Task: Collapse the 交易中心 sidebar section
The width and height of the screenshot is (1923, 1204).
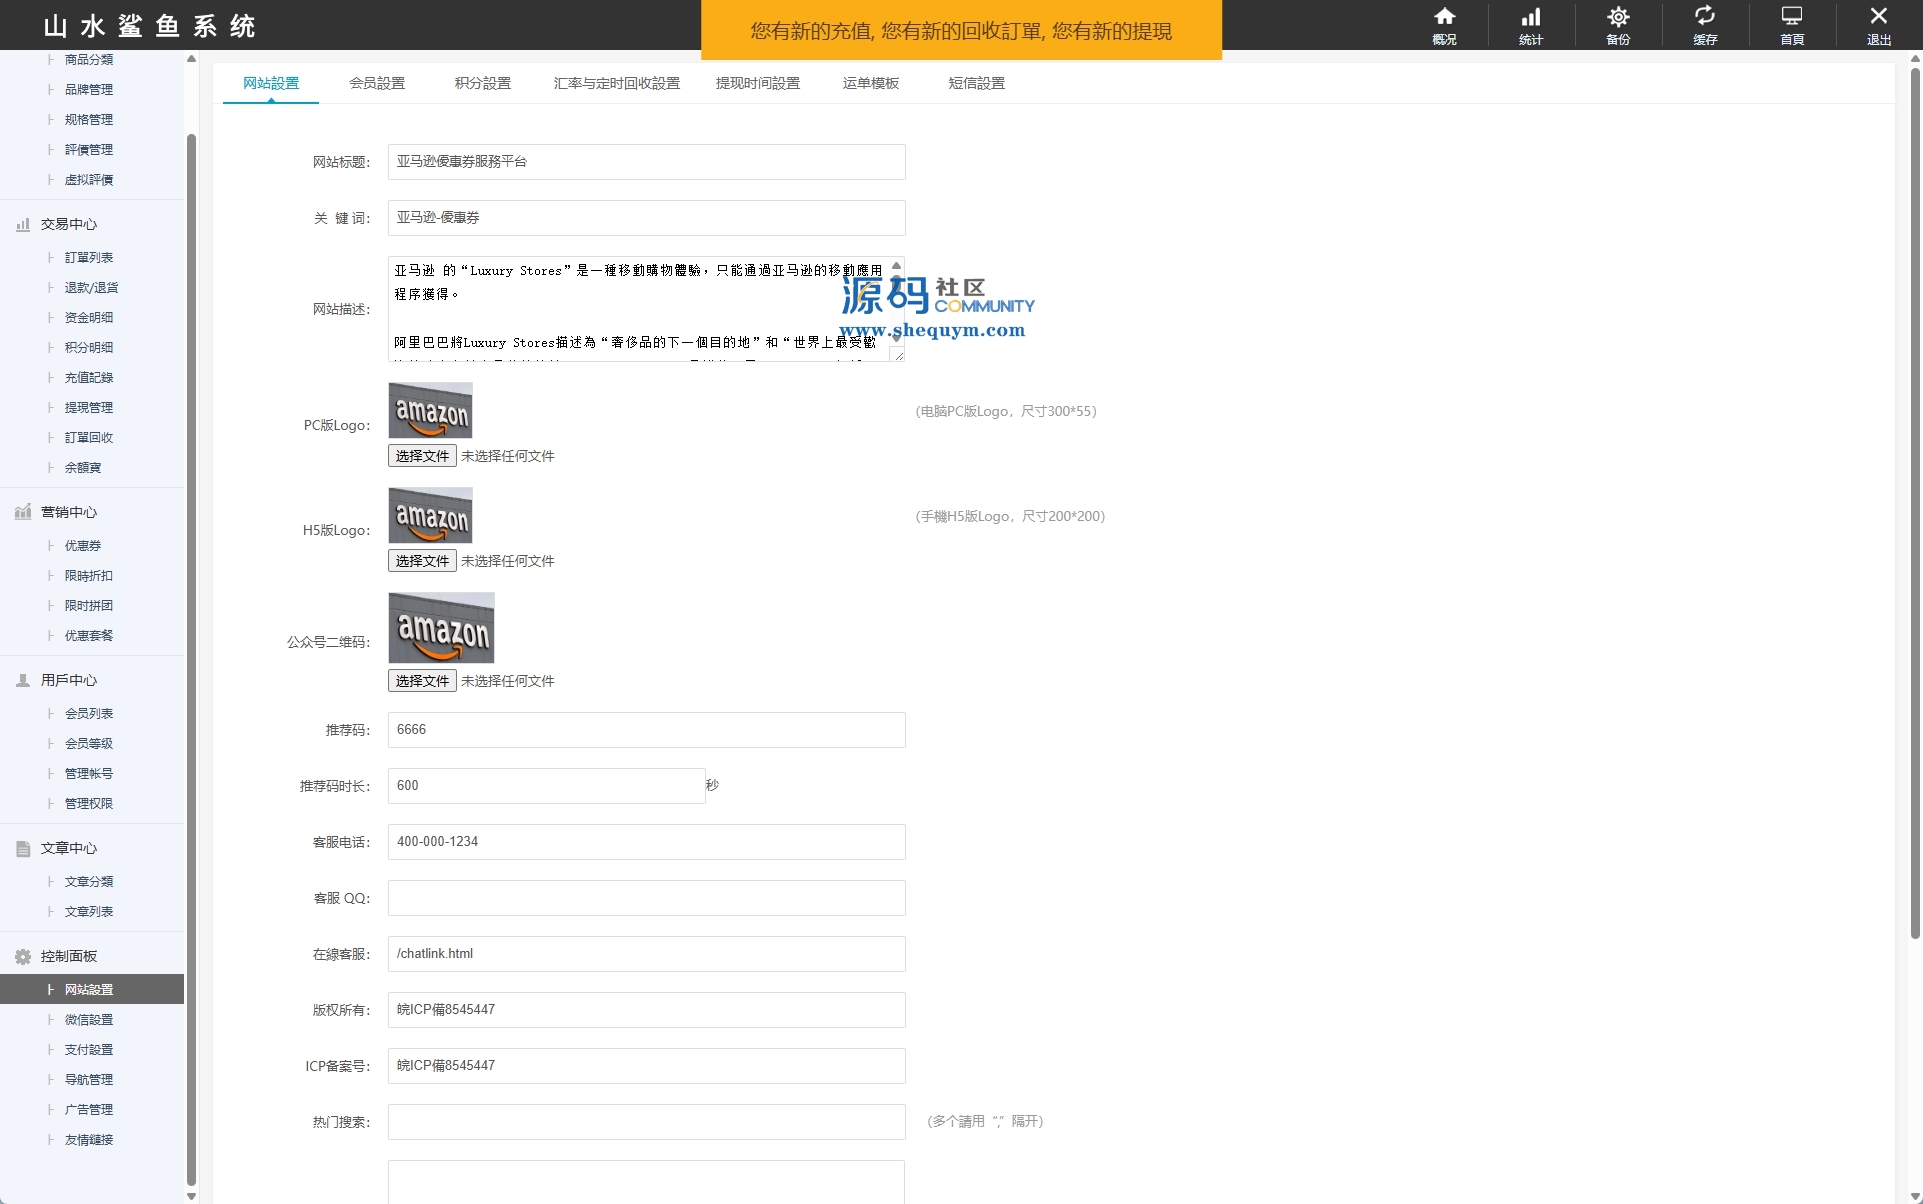Action: pos(68,224)
